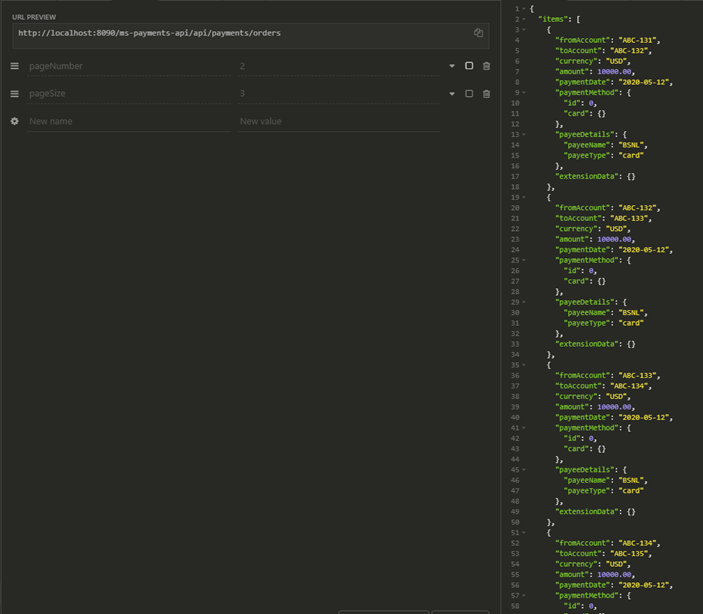
Task: Click the gear icon beside New name
Action: coord(14,121)
